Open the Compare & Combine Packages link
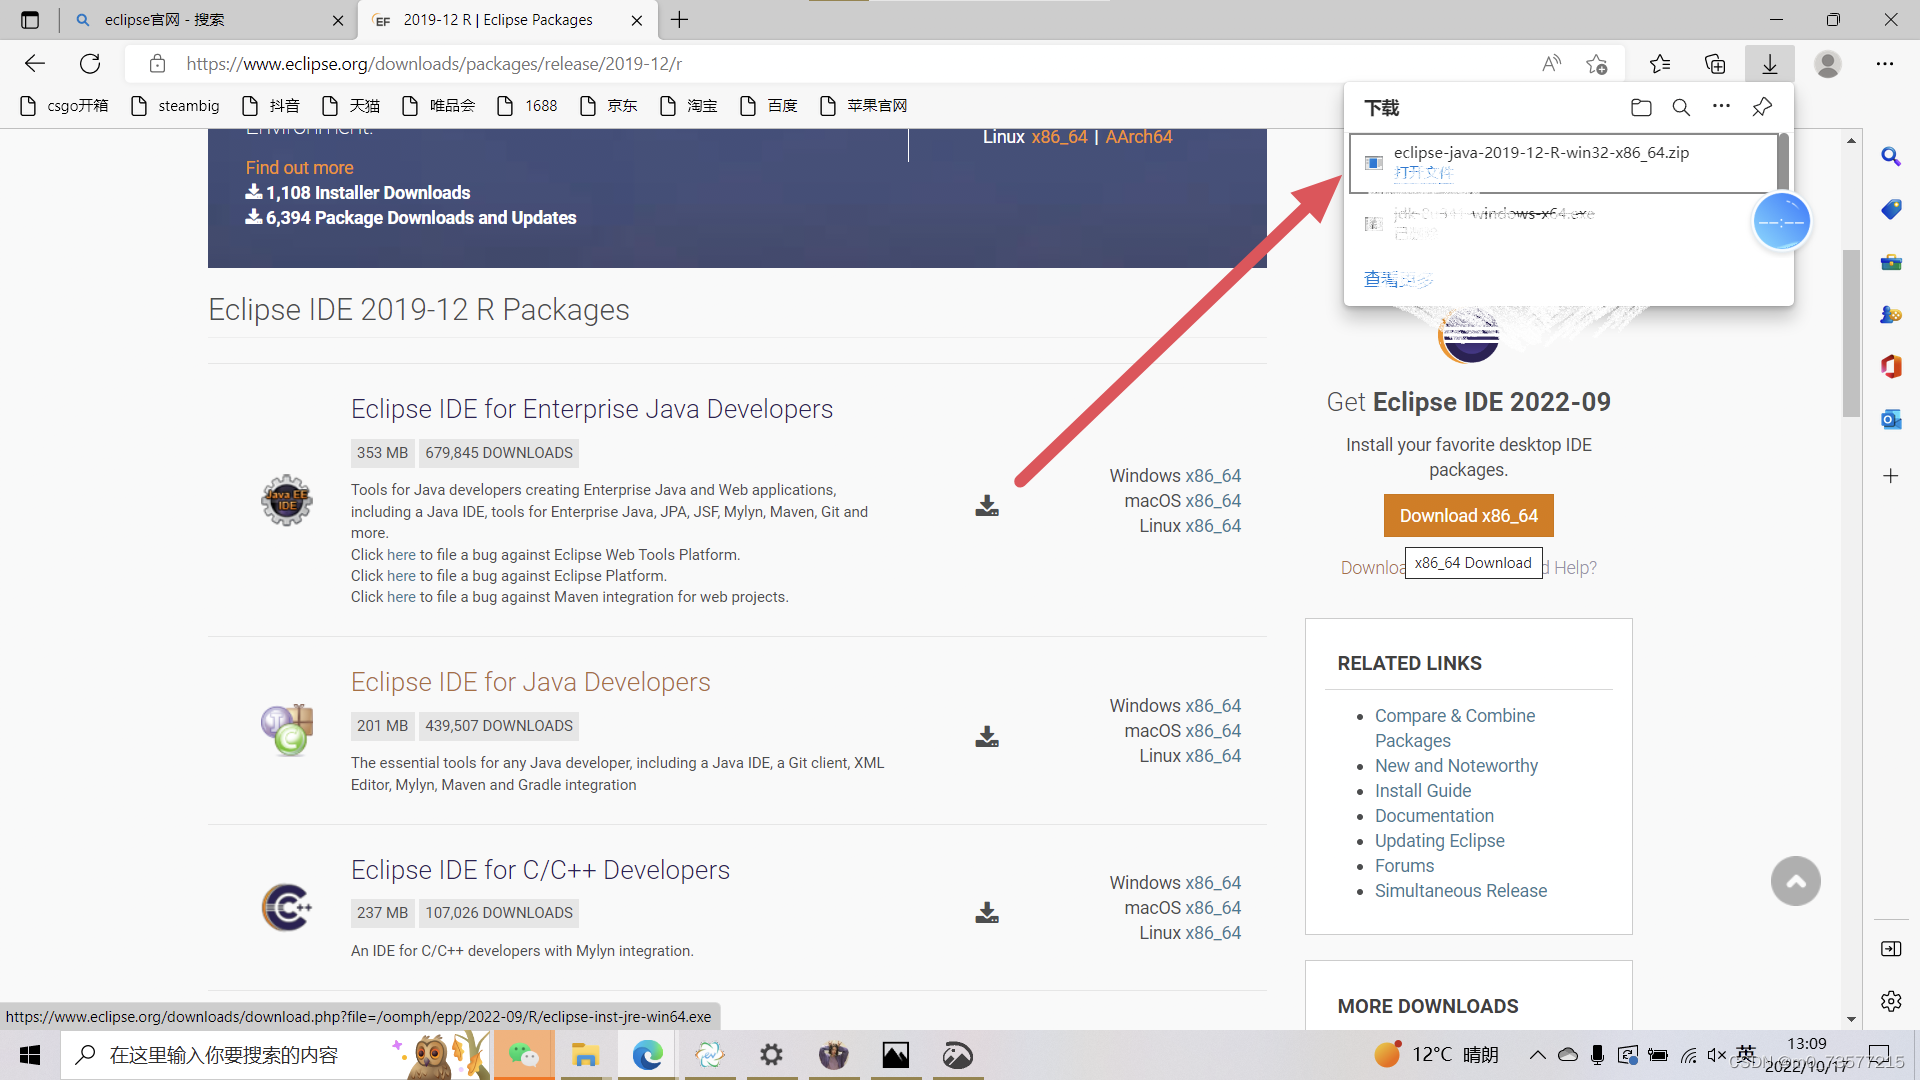Image resolution: width=1920 pixels, height=1080 pixels. point(1455,728)
